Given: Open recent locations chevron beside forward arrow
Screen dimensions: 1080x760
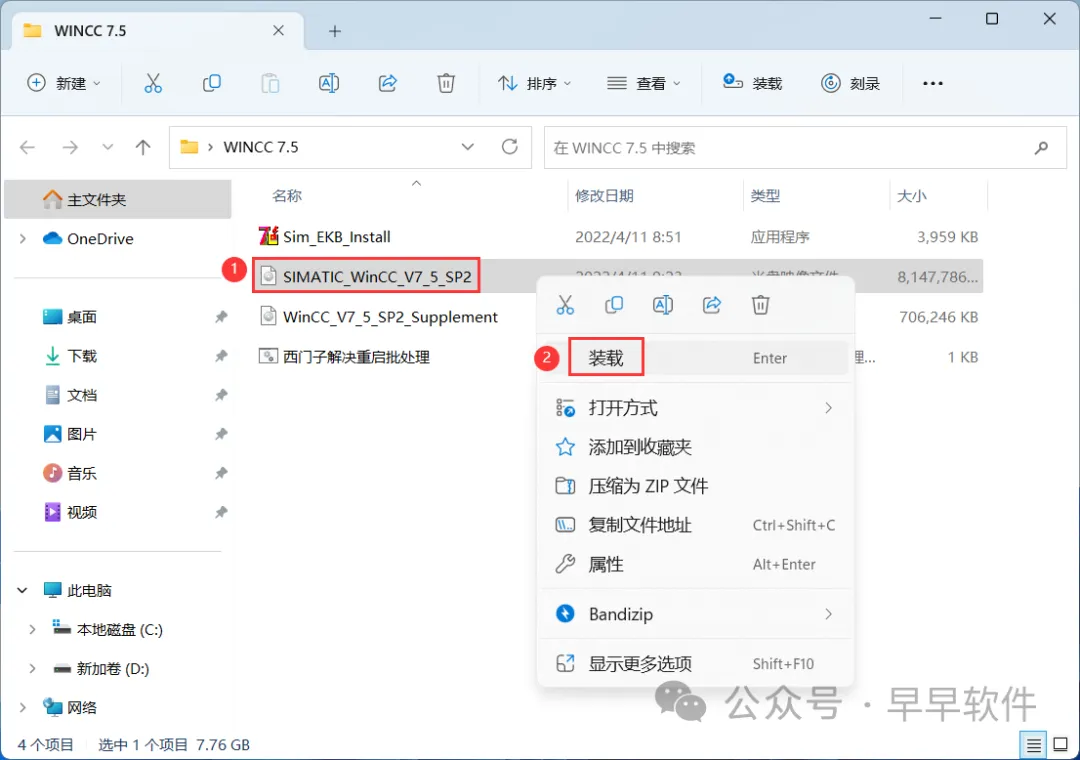Looking at the screenshot, I should 107,147.
